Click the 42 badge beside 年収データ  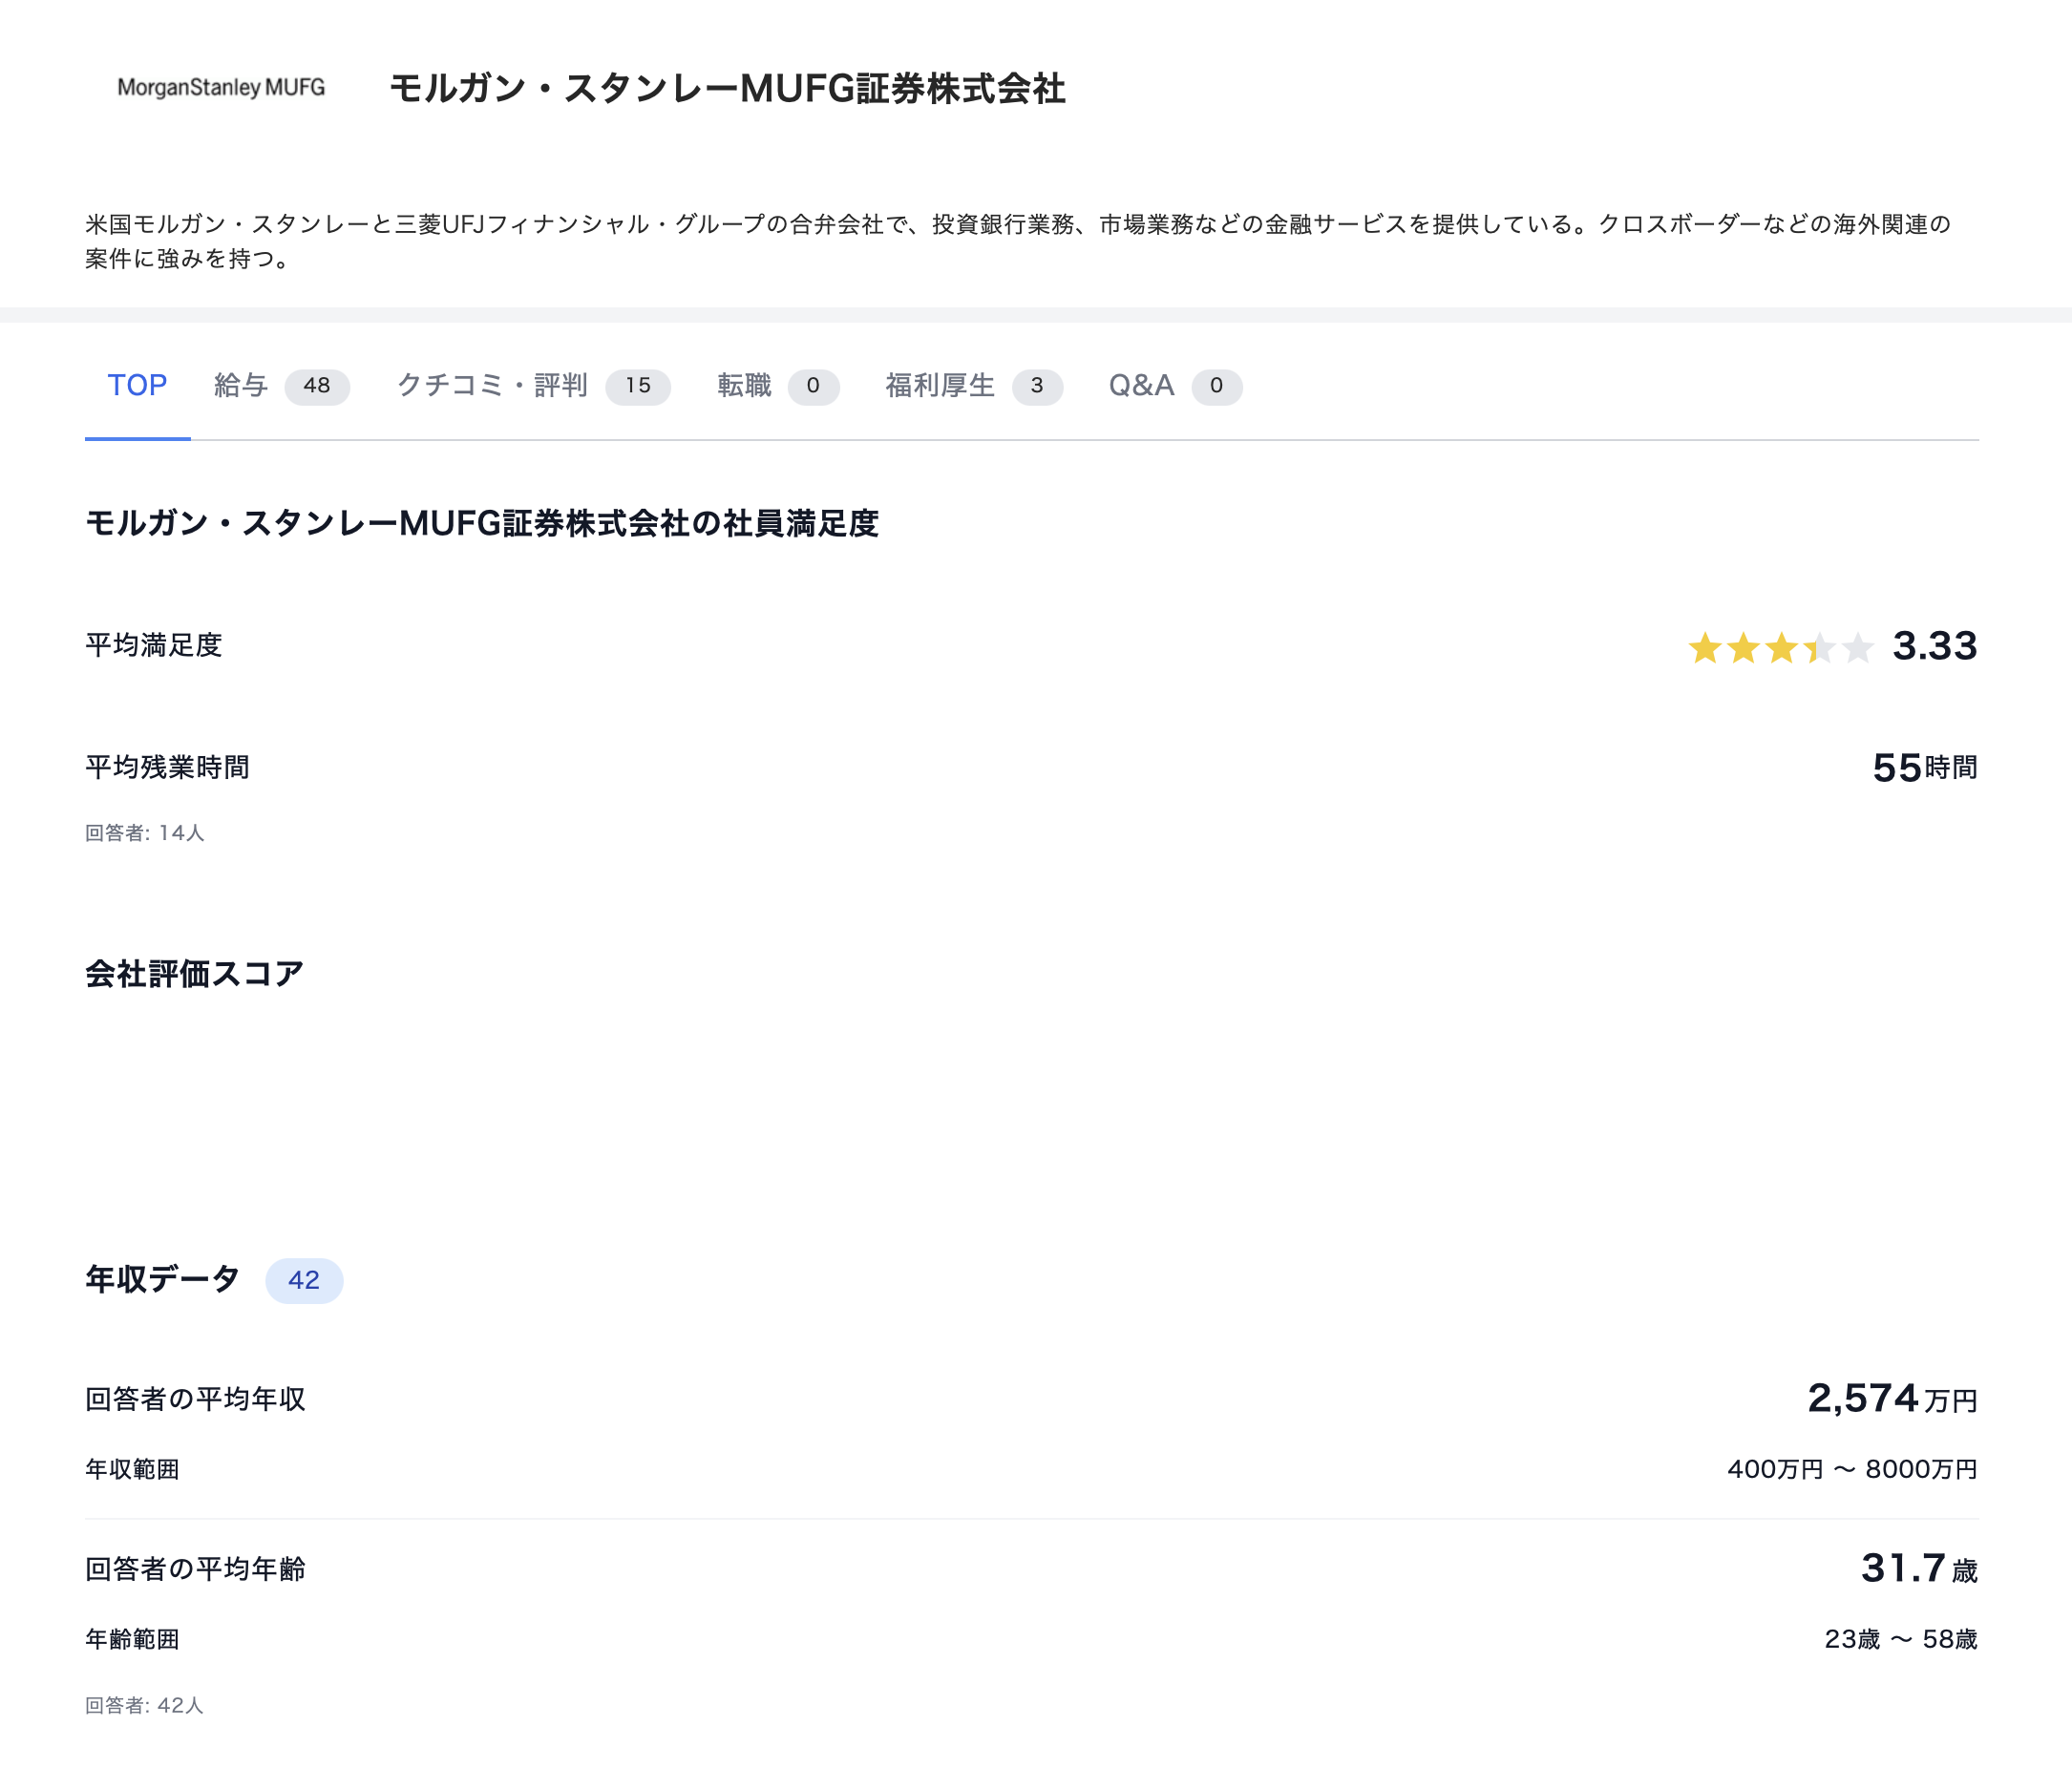[304, 1281]
